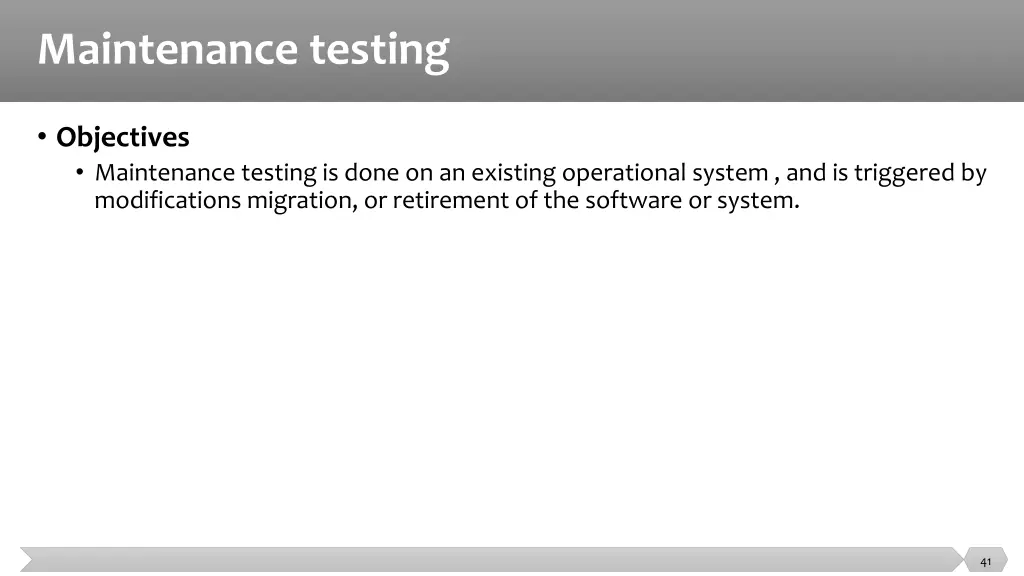Click the middle of the gray footer bar
The height and width of the screenshot is (576, 1024).
(x=490, y=561)
